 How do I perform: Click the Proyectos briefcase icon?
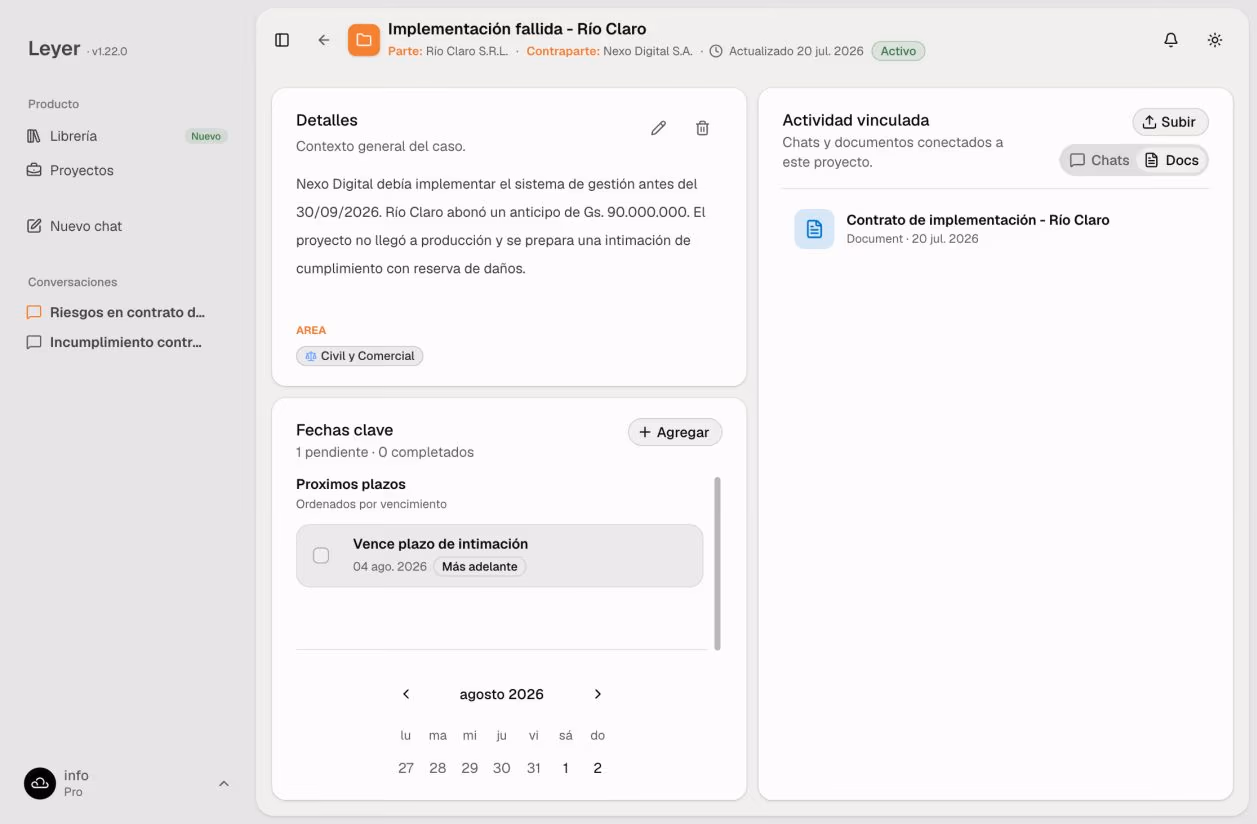click(x=34, y=170)
